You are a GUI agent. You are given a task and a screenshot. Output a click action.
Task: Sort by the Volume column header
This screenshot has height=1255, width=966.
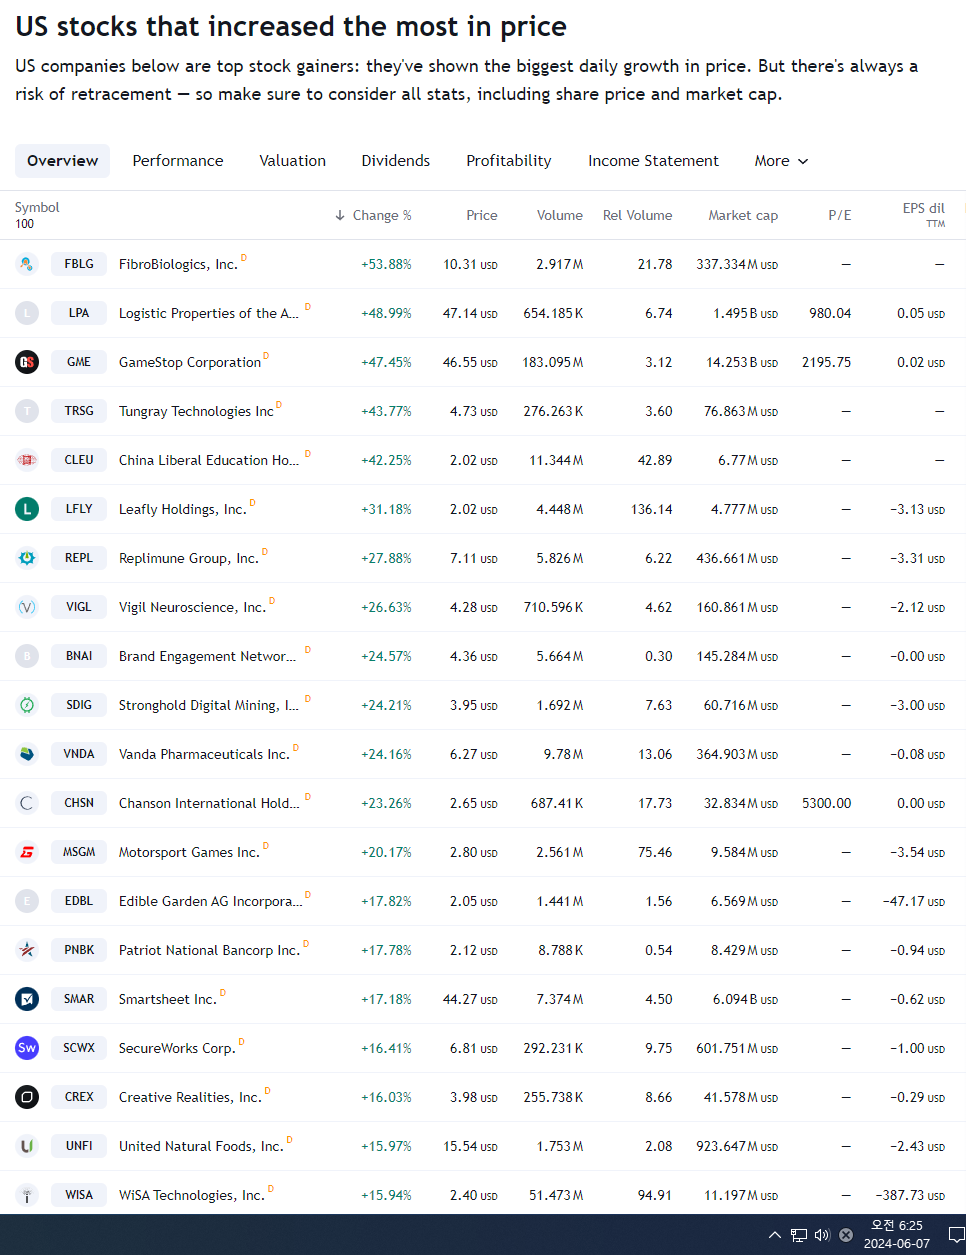point(559,215)
